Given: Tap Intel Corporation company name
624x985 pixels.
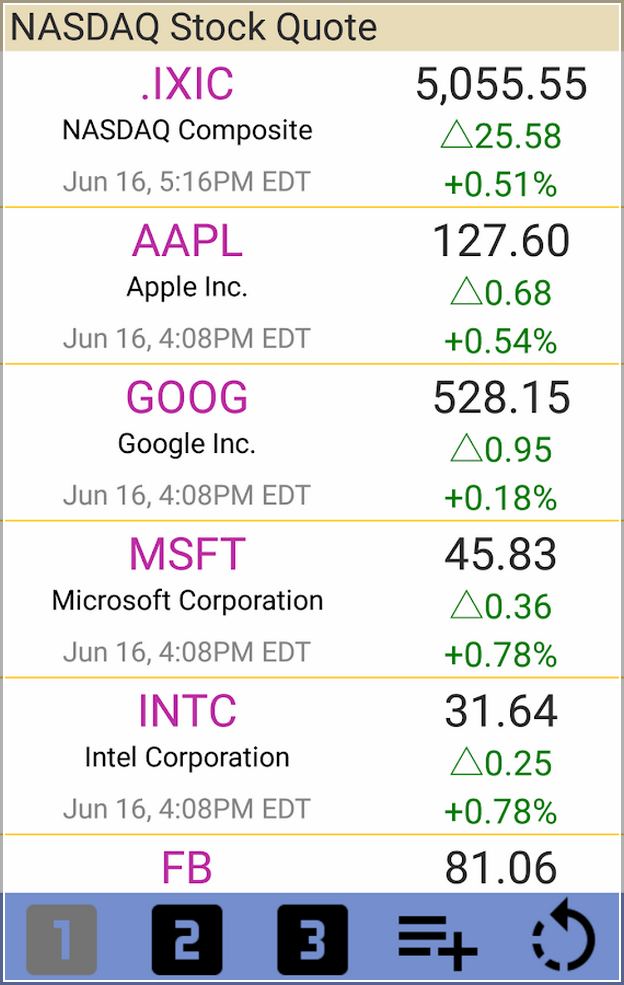Looking at the screenshot, I should [x=187, y=757].
